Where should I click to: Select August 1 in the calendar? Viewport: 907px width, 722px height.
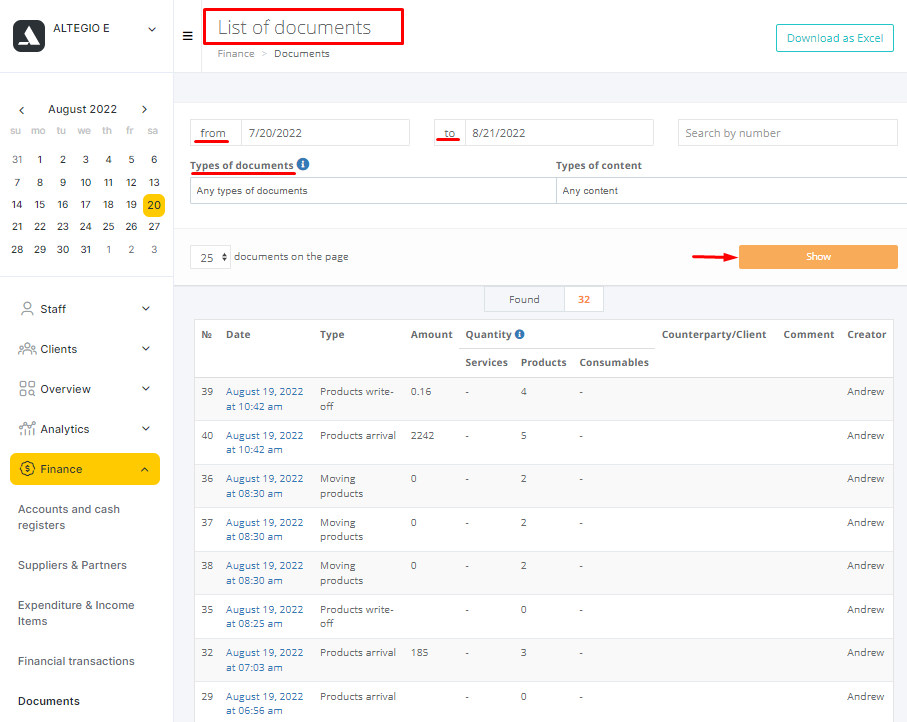40,160
